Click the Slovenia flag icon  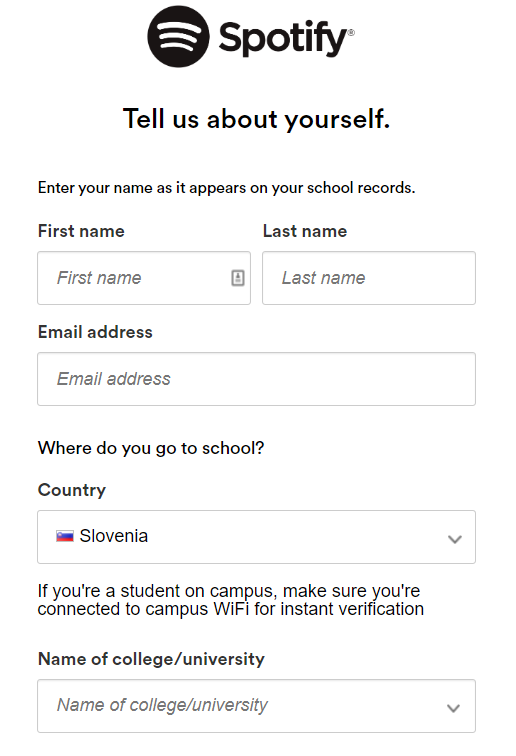point(65,536)
